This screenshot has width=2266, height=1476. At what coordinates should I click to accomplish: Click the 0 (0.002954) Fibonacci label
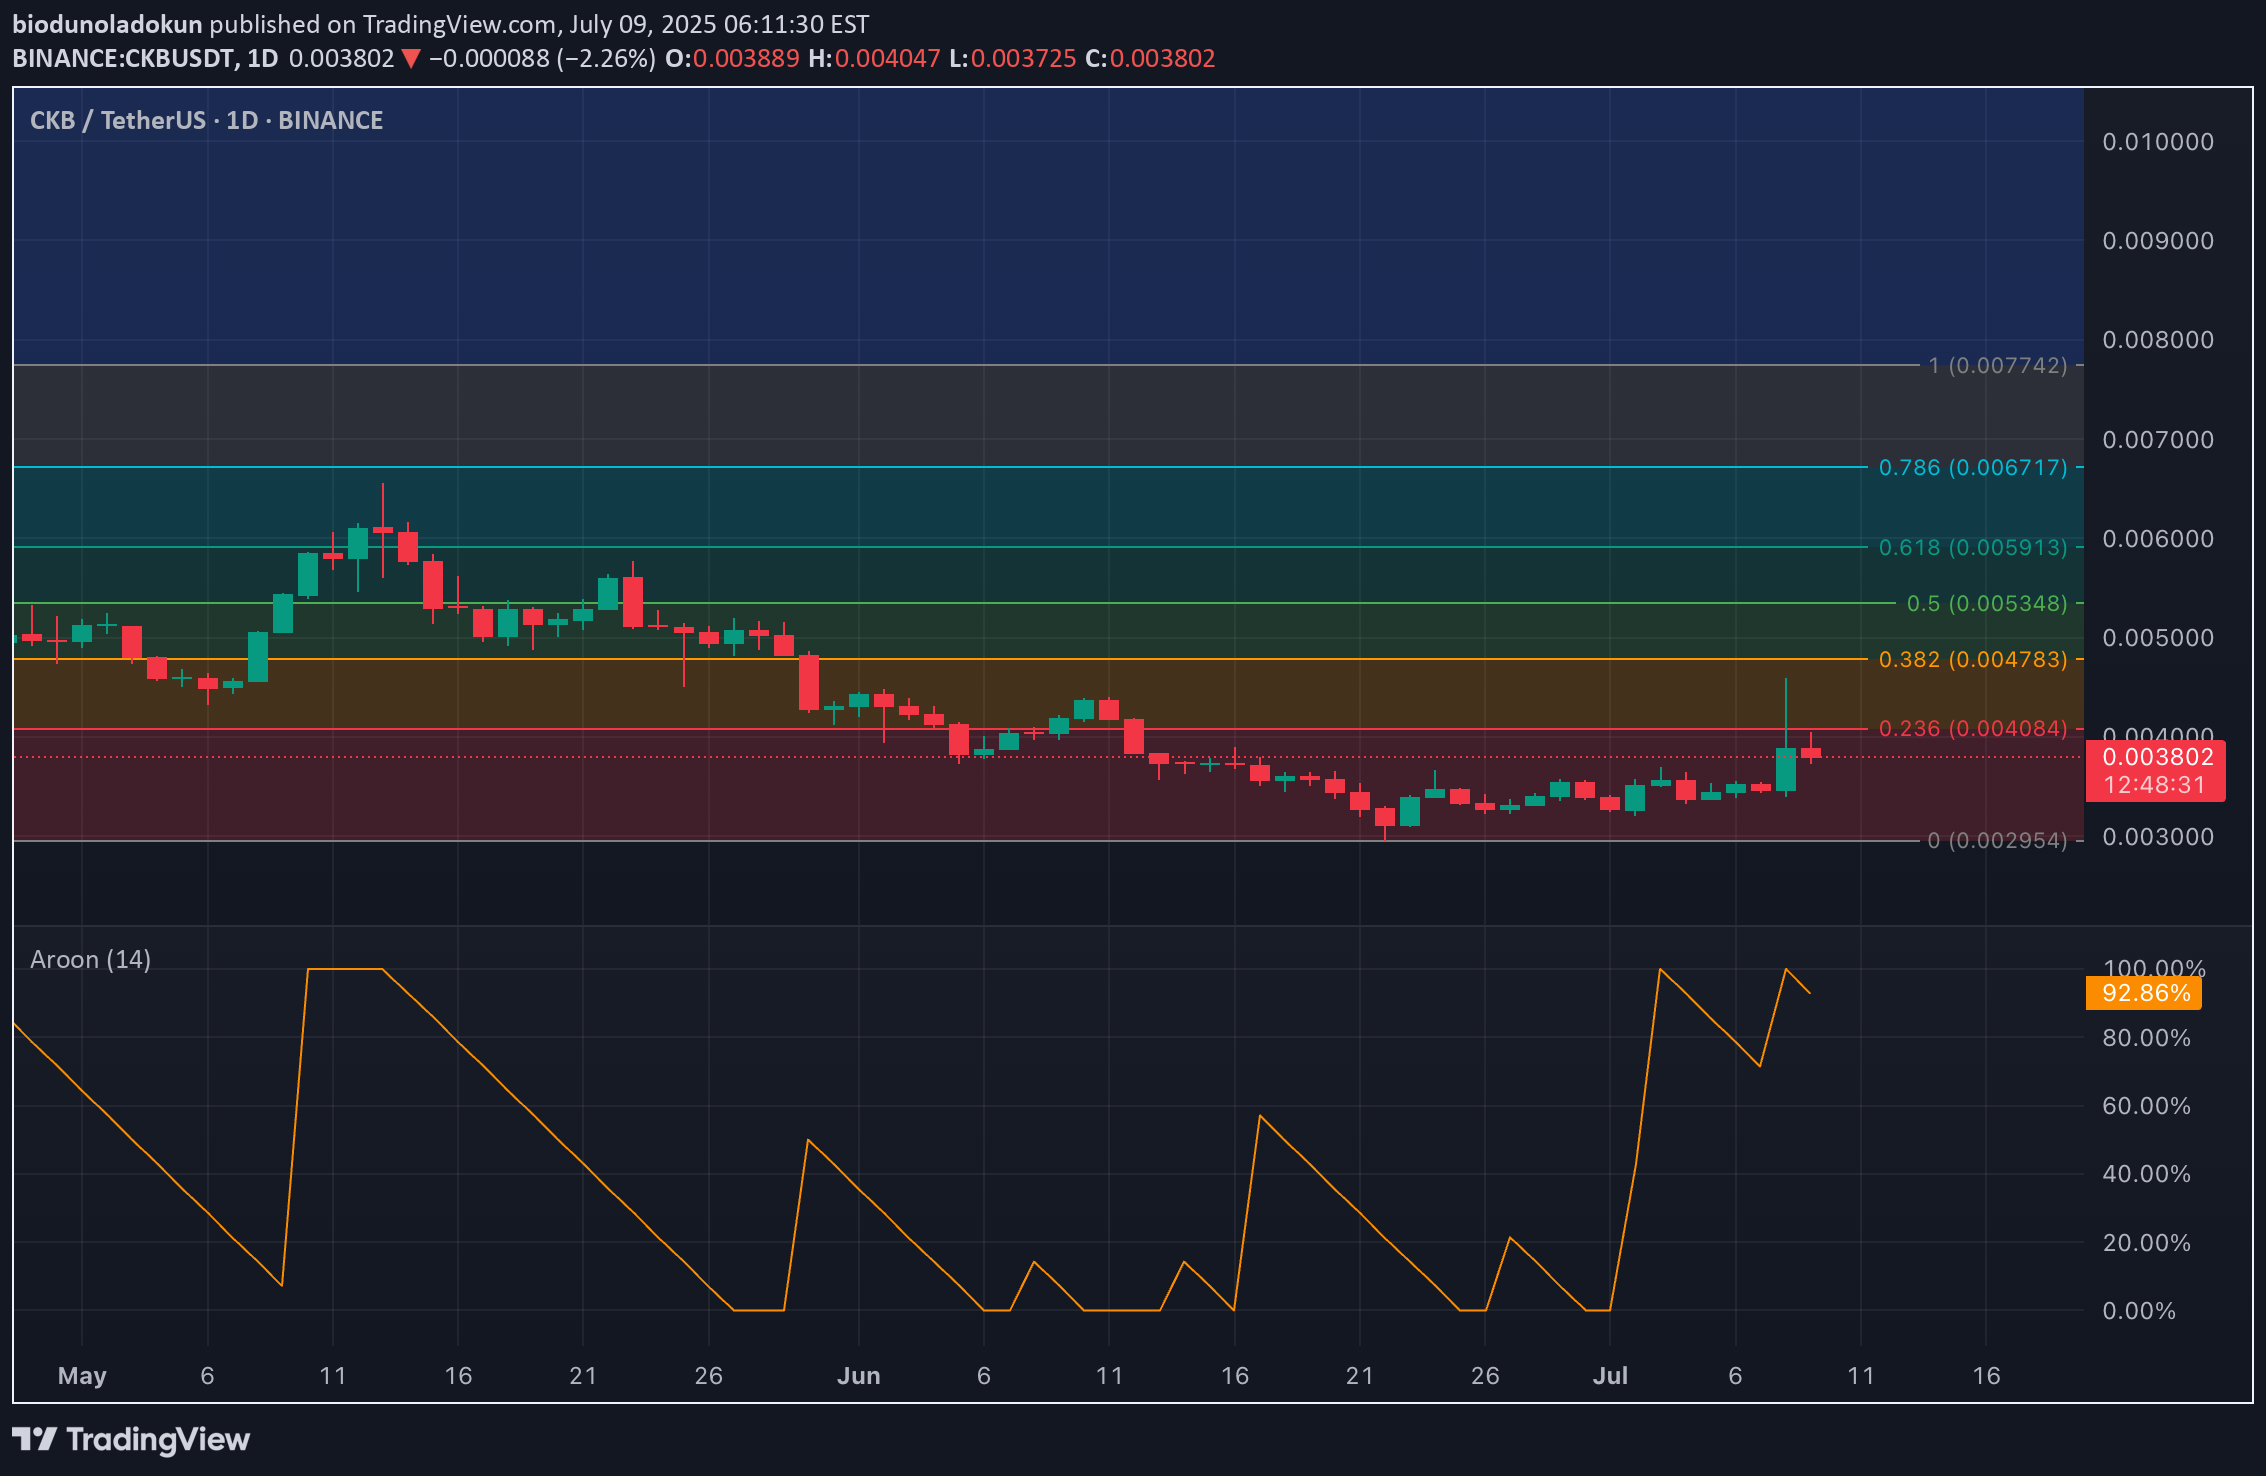click(x=1997, y=840)
